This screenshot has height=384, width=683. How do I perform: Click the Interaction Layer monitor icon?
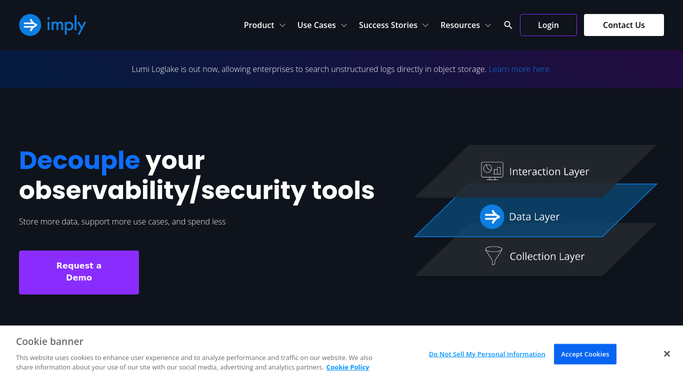click(x=492, y=171)
